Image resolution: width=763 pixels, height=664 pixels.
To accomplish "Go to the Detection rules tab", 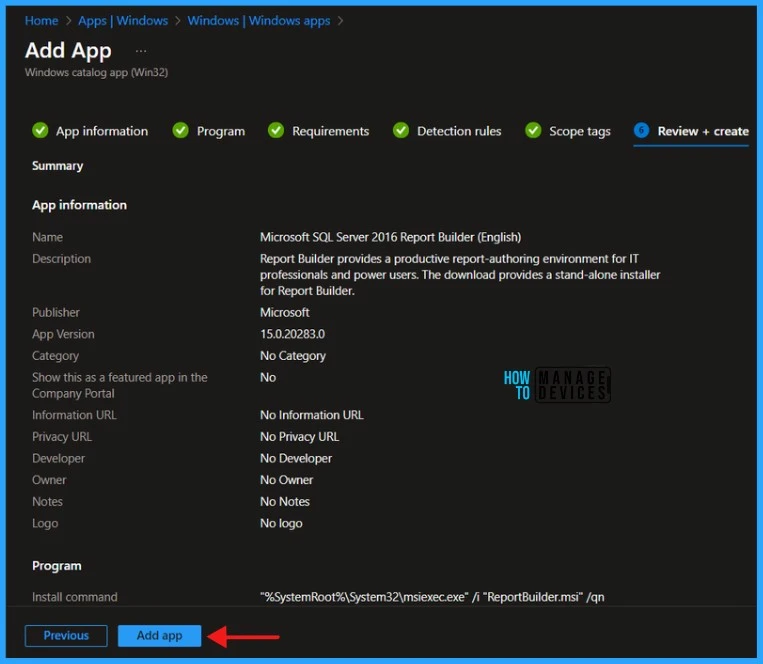I will [x=459, y=131].
